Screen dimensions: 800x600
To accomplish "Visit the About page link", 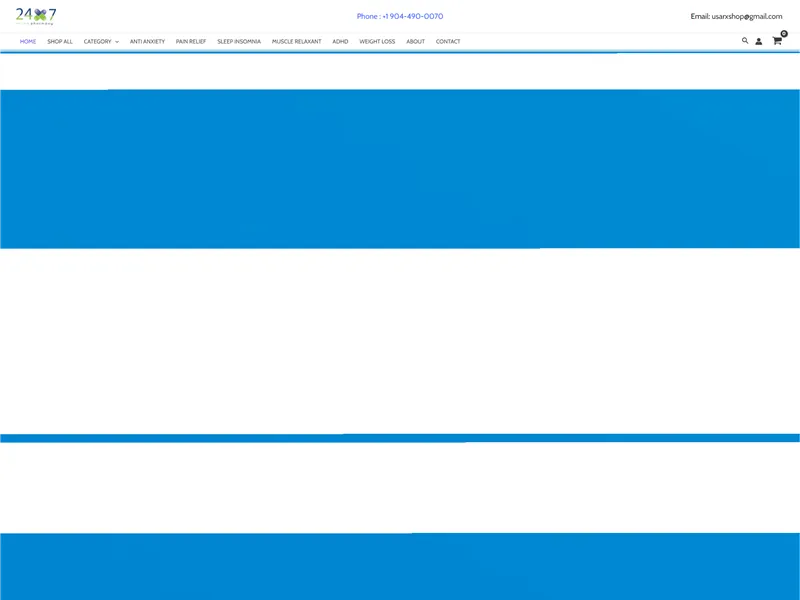I will click(415, 41).
